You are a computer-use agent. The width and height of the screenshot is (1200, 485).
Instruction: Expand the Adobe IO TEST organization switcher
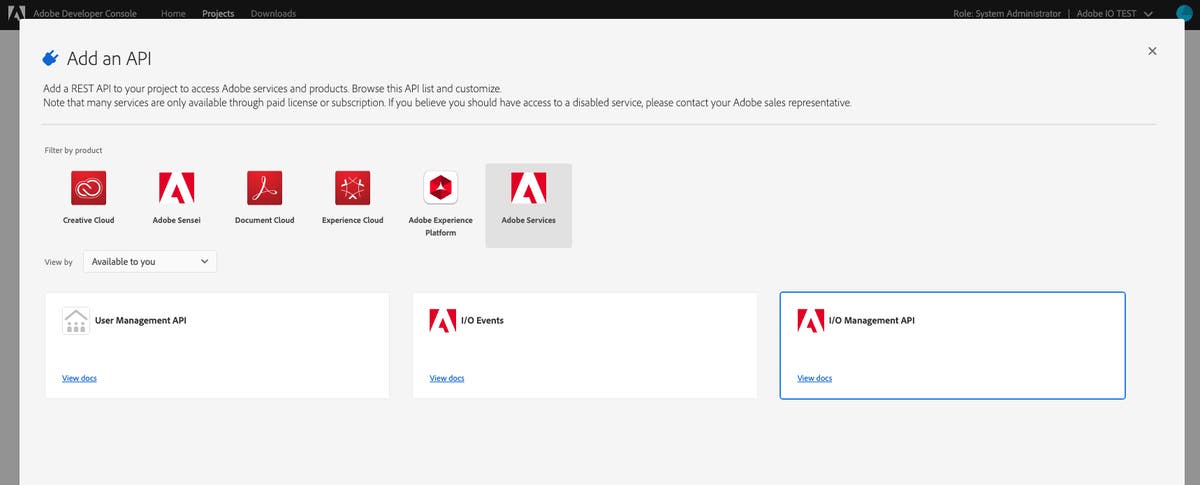pyautogui.click(x=1113, y=14)
